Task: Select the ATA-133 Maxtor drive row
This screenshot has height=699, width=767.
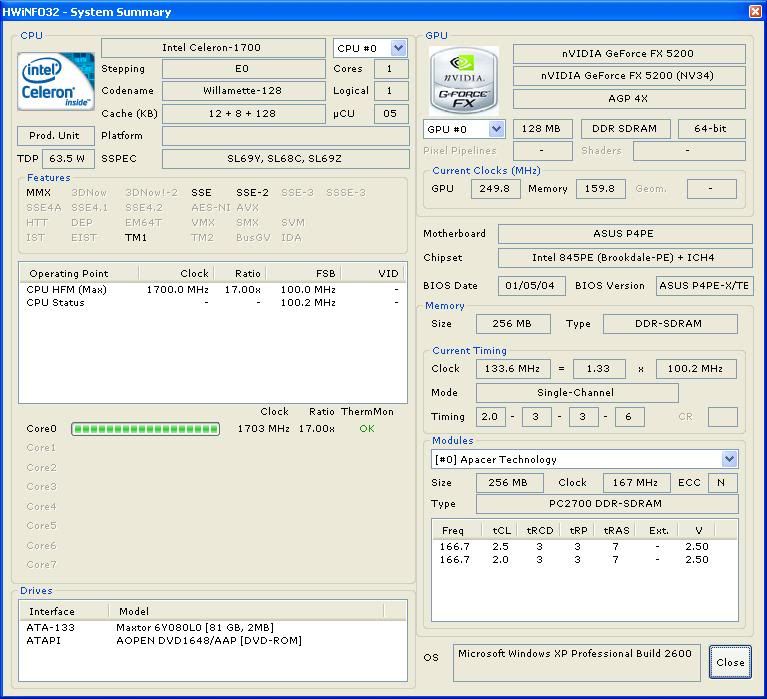Action: point(212,628)
